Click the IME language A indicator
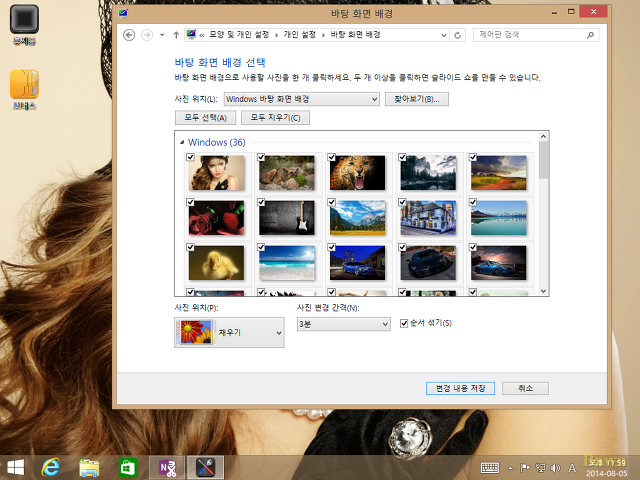640x480 pixels. pos(572,468)
